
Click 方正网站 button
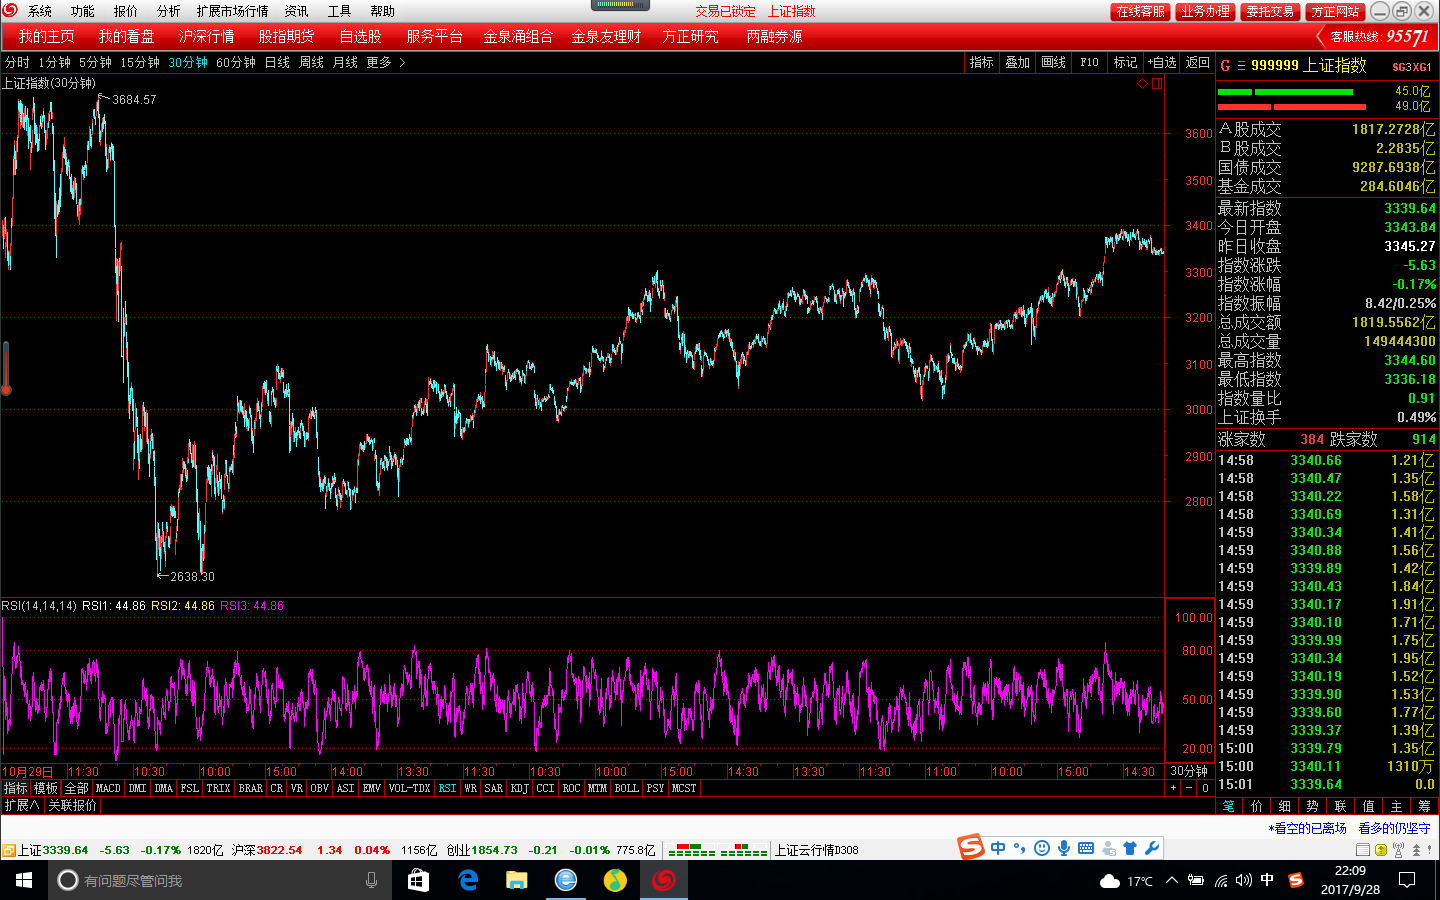click(1335, 11)
